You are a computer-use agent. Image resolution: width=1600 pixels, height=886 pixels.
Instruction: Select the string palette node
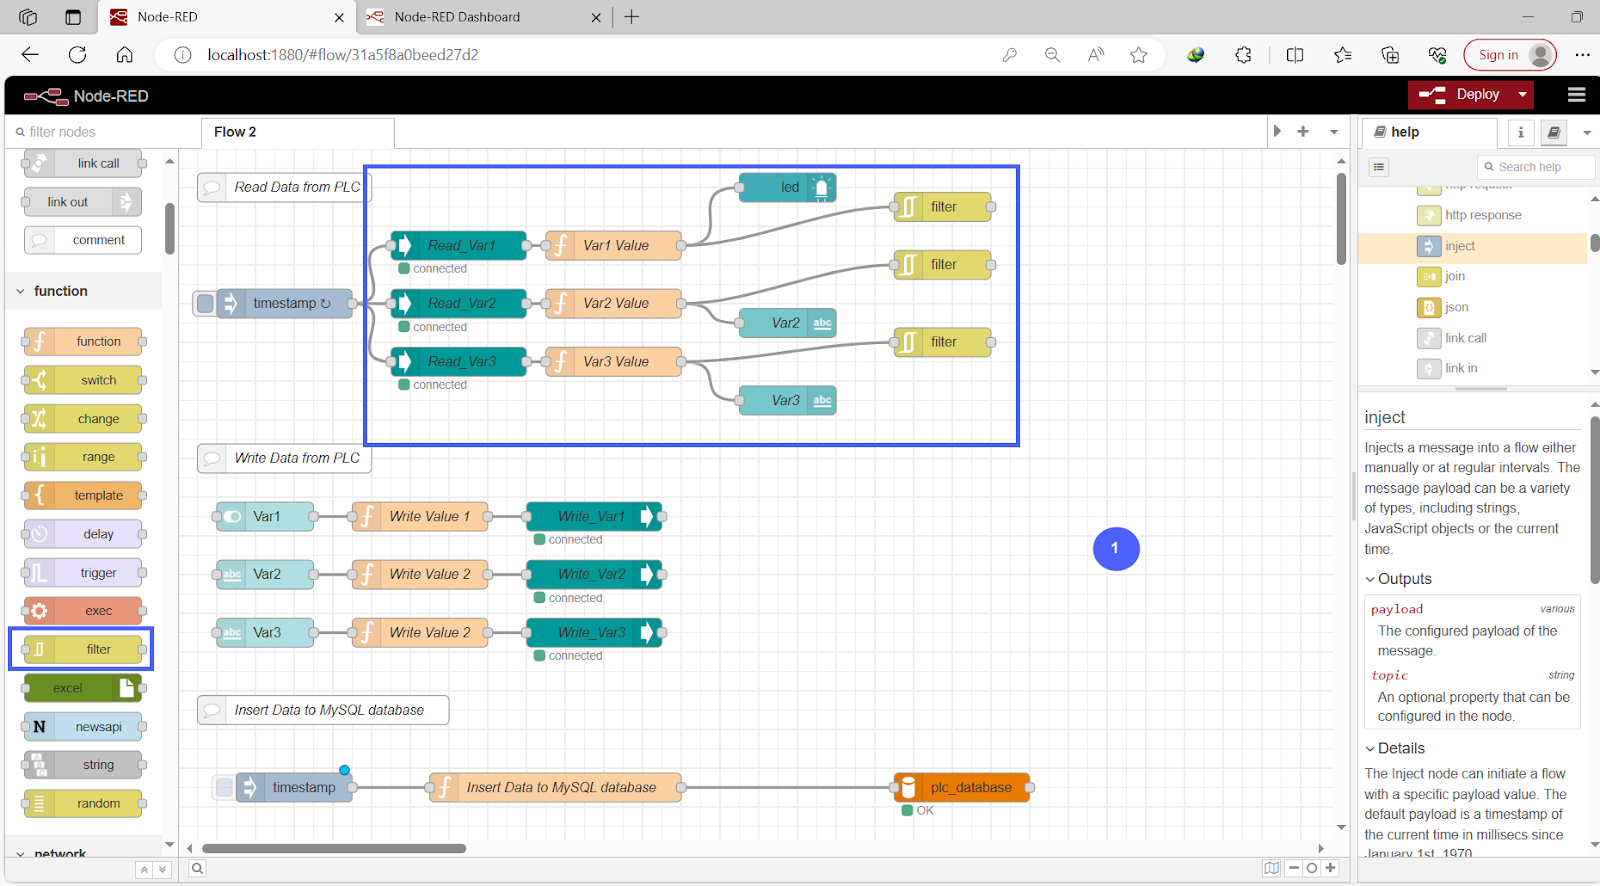[x=83, y=765]
